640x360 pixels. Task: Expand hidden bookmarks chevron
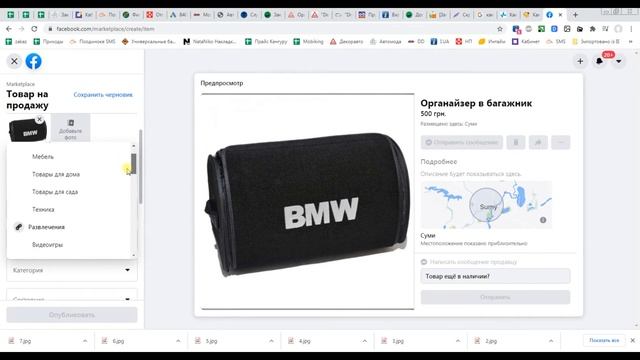[x=631, y=42]
